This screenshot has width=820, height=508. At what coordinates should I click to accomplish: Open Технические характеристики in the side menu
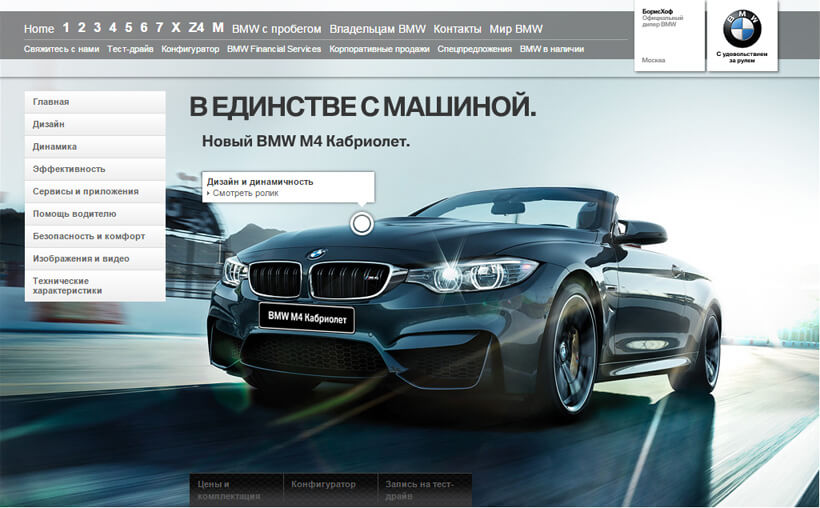95,286
